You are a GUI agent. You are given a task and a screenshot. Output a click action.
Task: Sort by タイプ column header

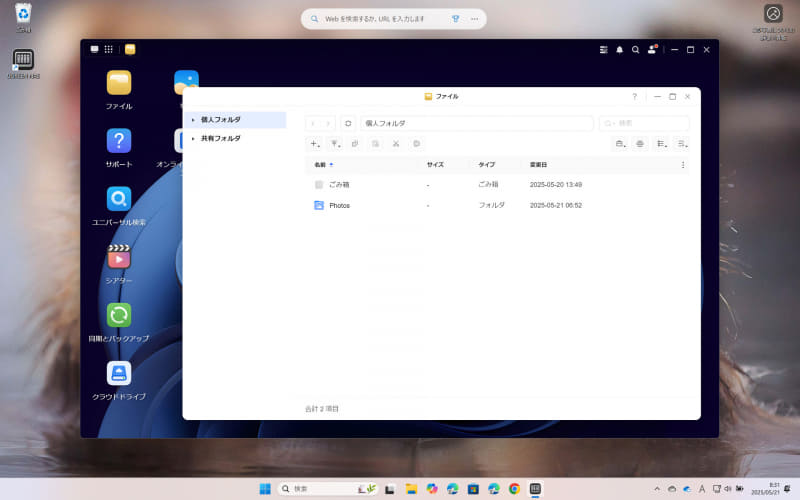pos(487,165)
